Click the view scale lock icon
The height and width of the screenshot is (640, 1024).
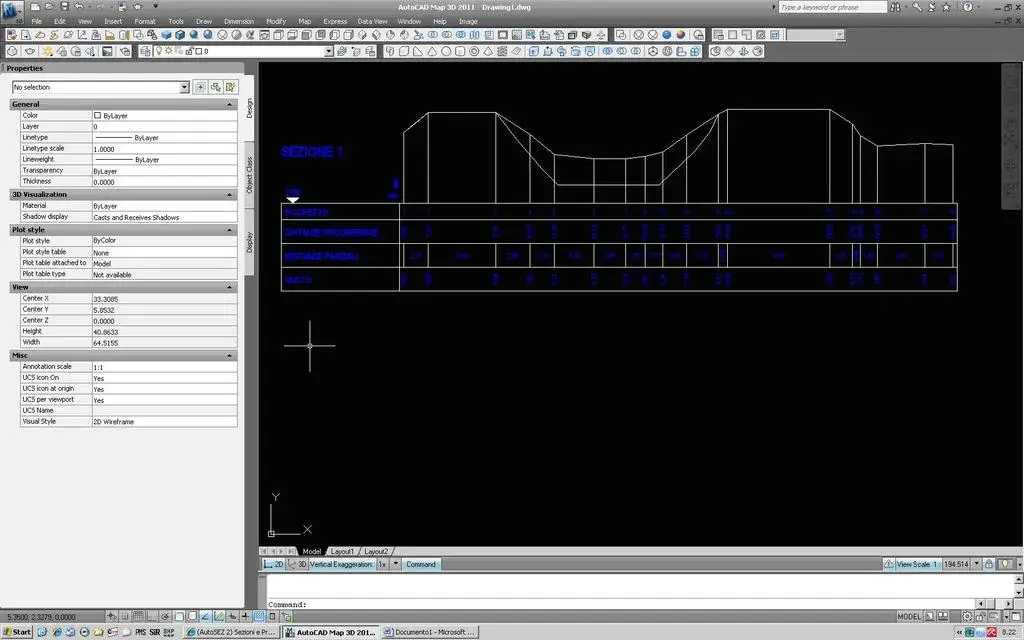(989, 564)
